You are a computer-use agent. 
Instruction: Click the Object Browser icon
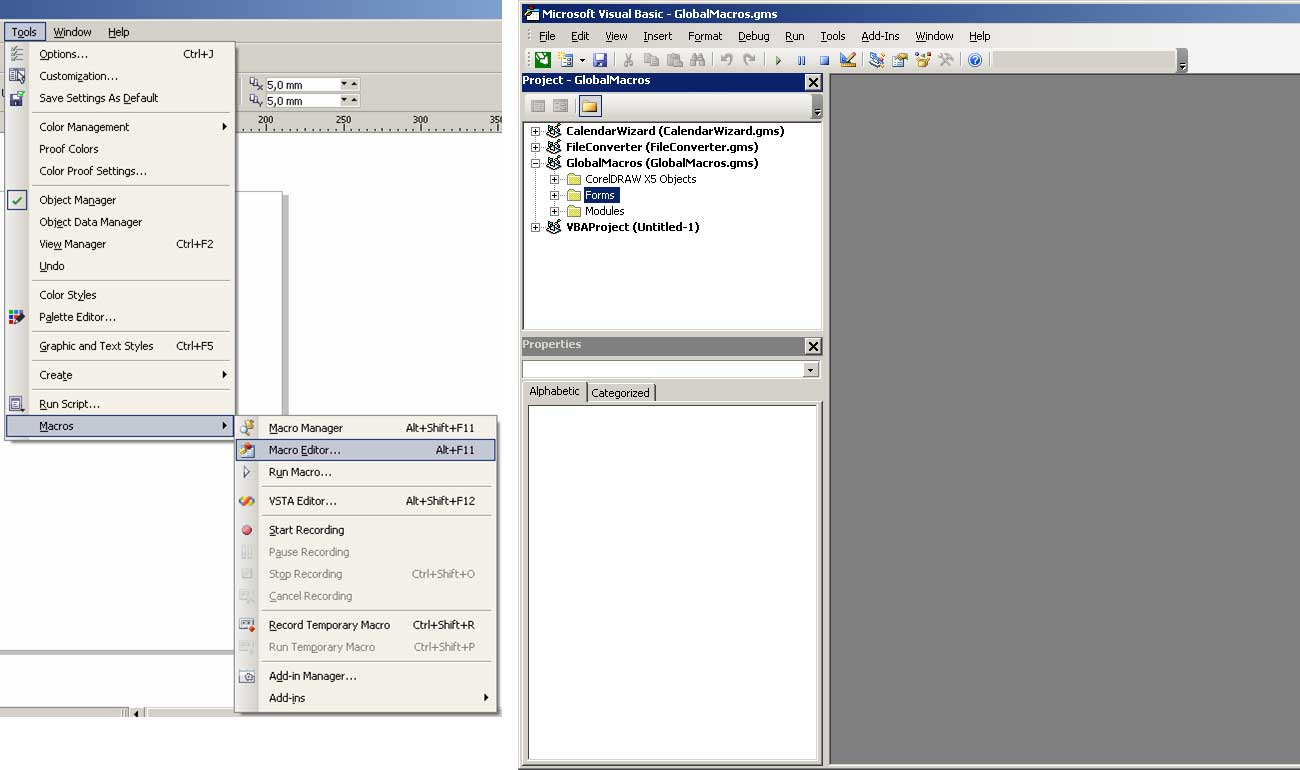(922, 60)
